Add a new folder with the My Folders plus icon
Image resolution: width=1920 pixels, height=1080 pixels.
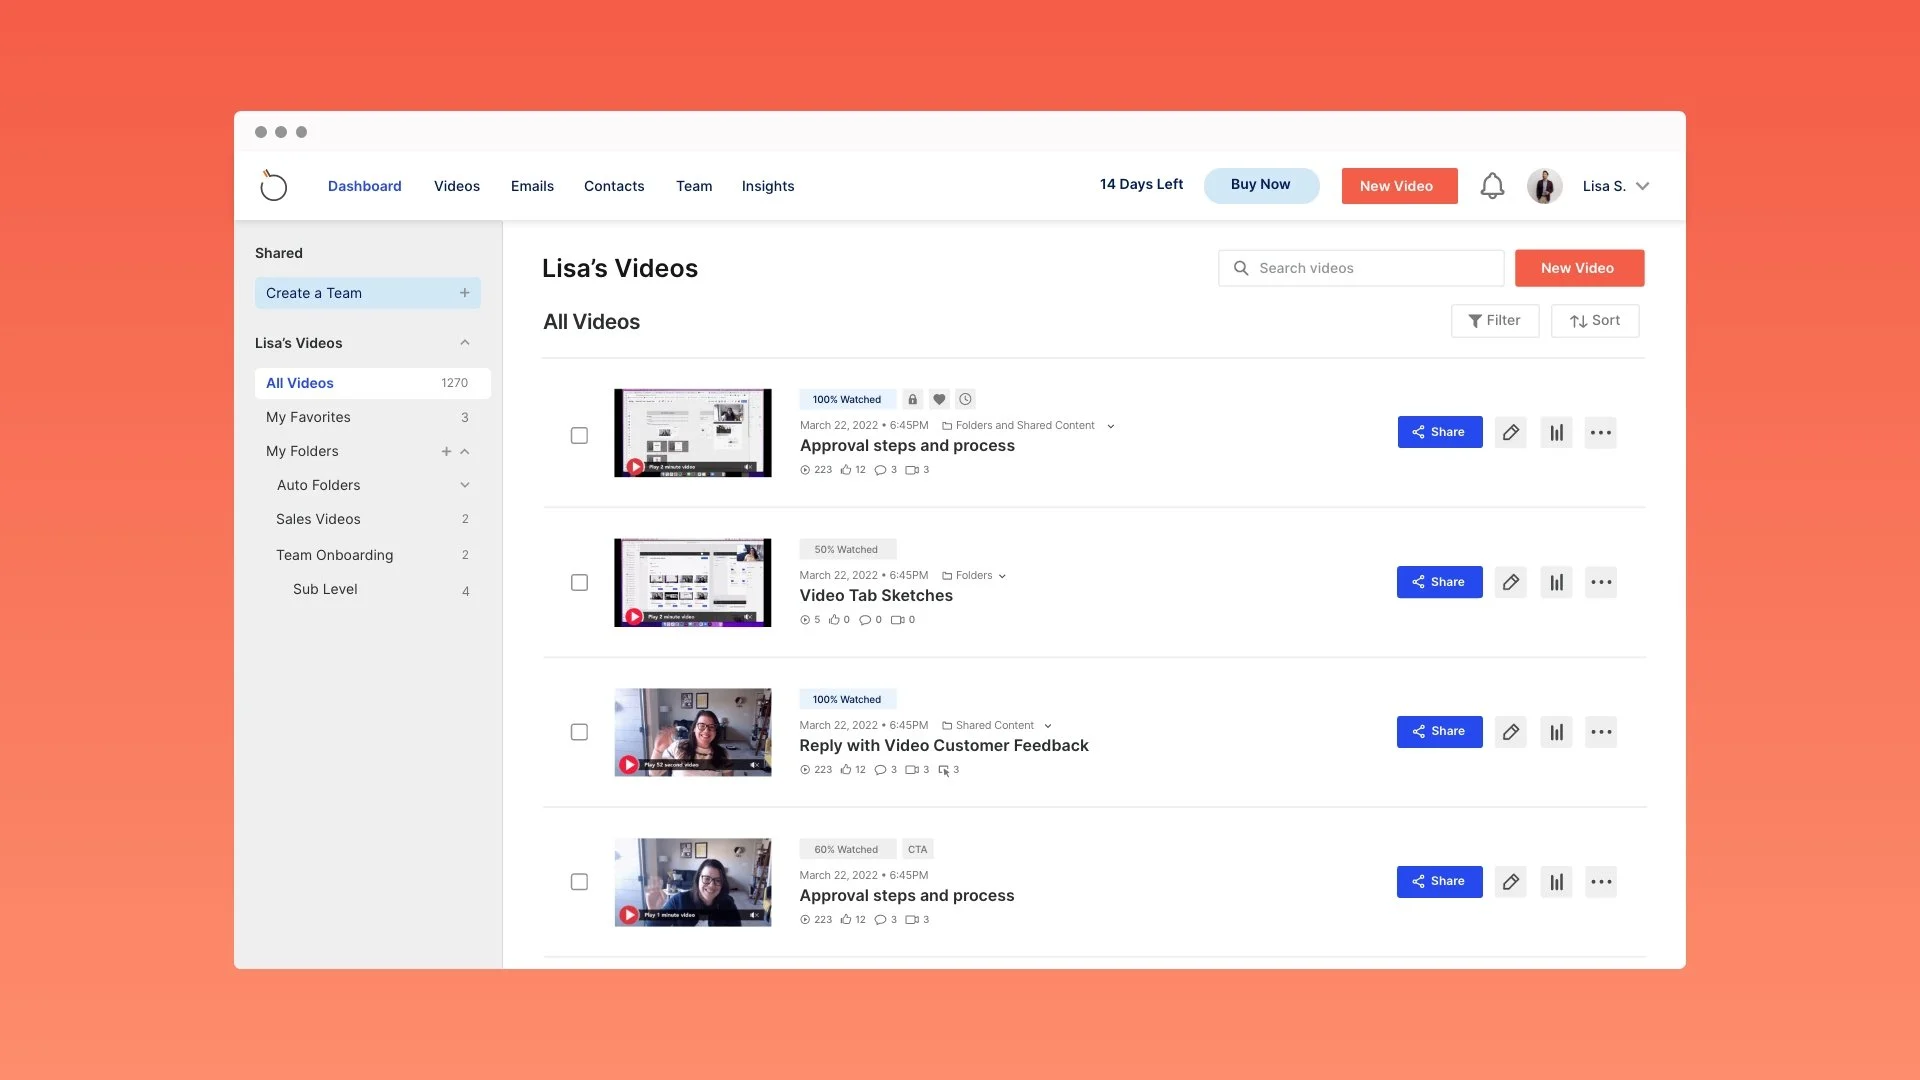tap(446, 452)
